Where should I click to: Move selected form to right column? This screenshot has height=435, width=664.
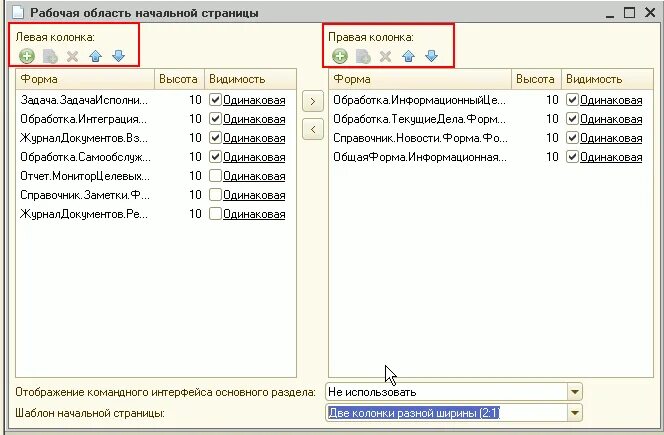point(313,101)
